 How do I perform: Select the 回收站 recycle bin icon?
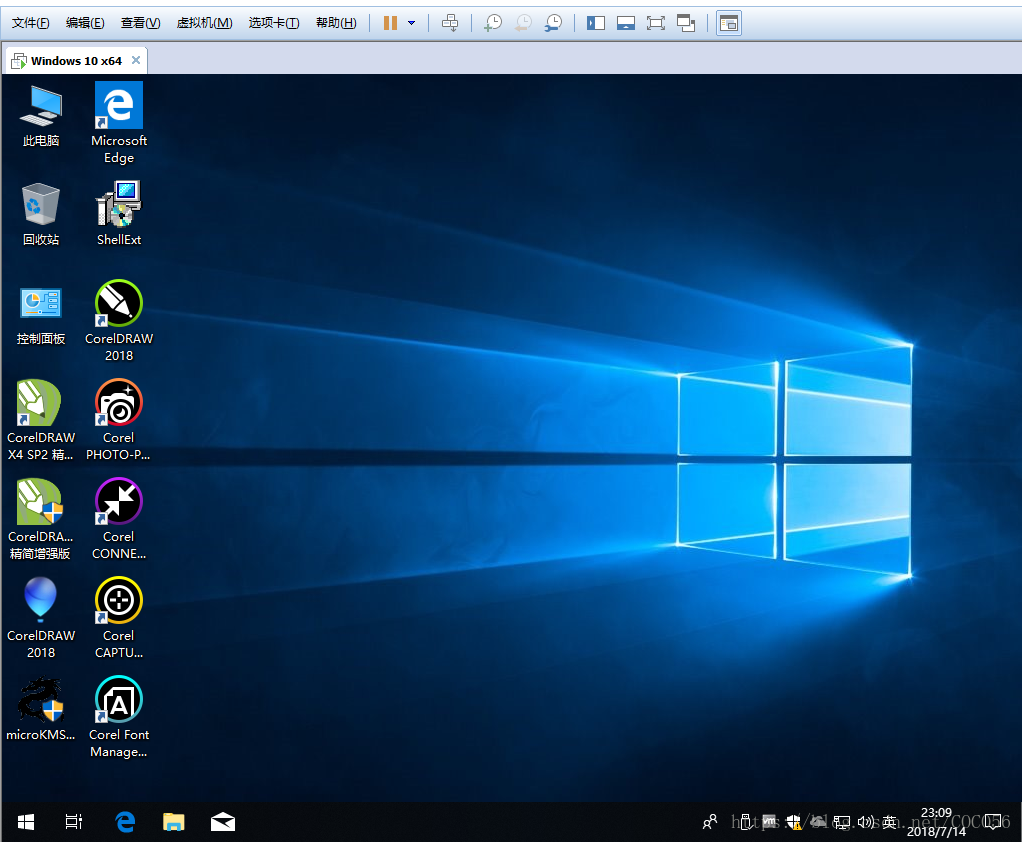tap(41, 214)
